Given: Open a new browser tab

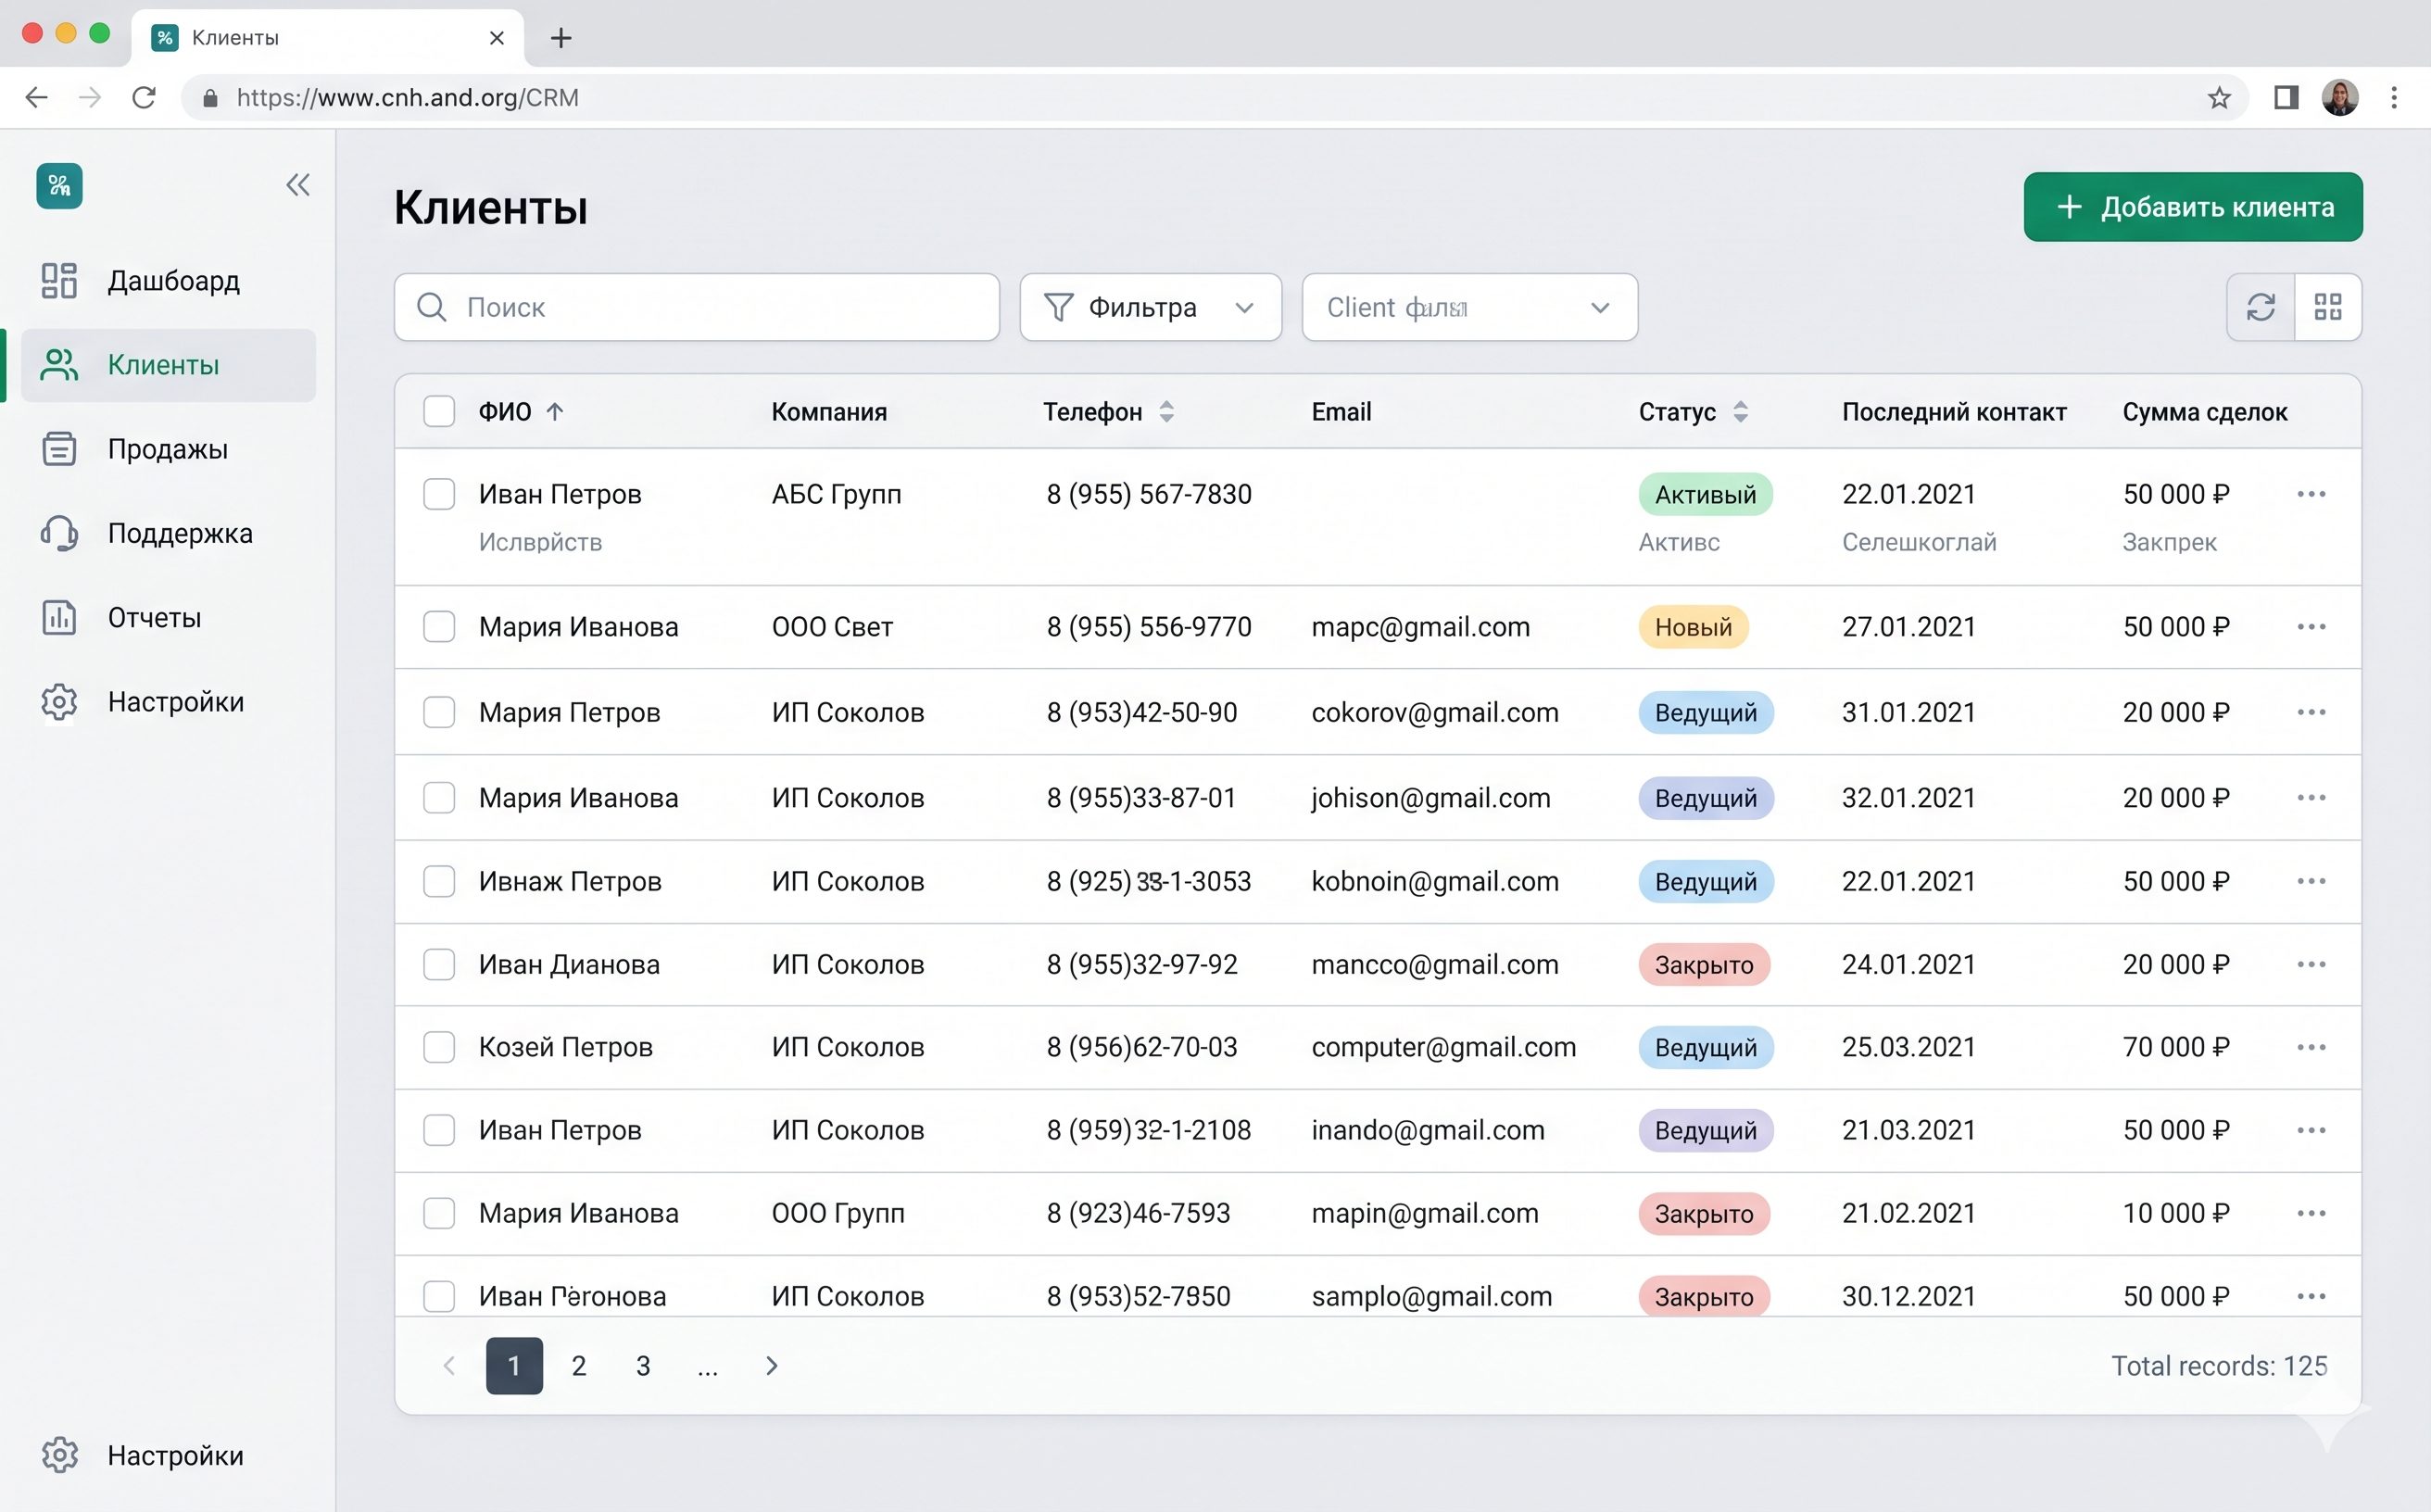Looking at the screenshot, I should 561,38.
